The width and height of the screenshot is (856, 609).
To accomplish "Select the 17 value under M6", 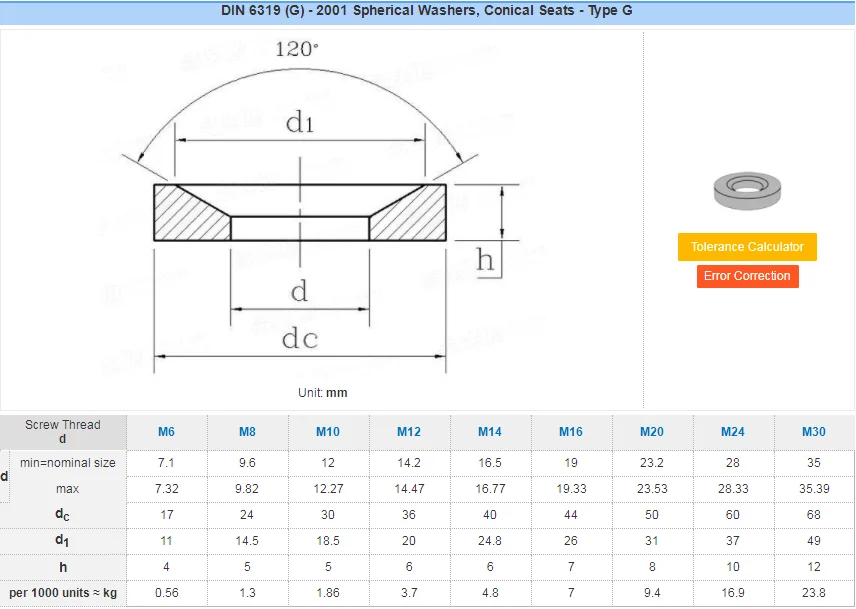I will click(x=165, y=515).
